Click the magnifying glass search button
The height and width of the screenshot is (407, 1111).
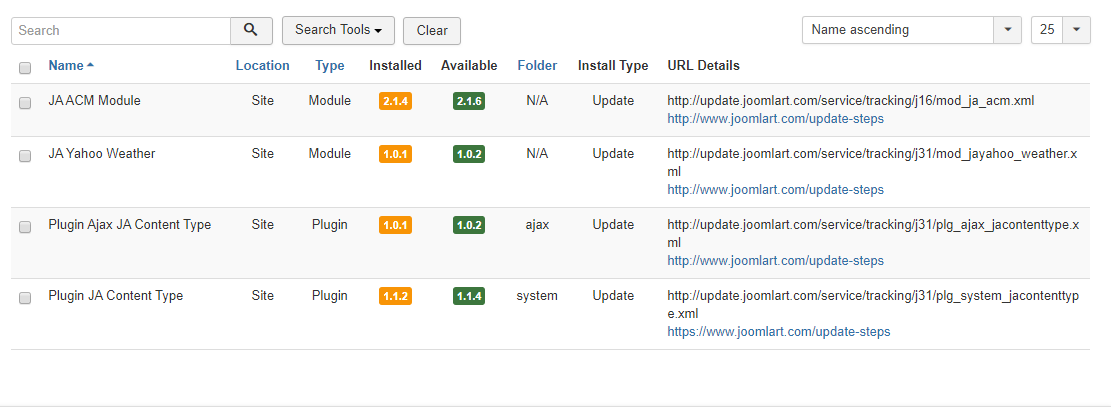coord(251,30)
